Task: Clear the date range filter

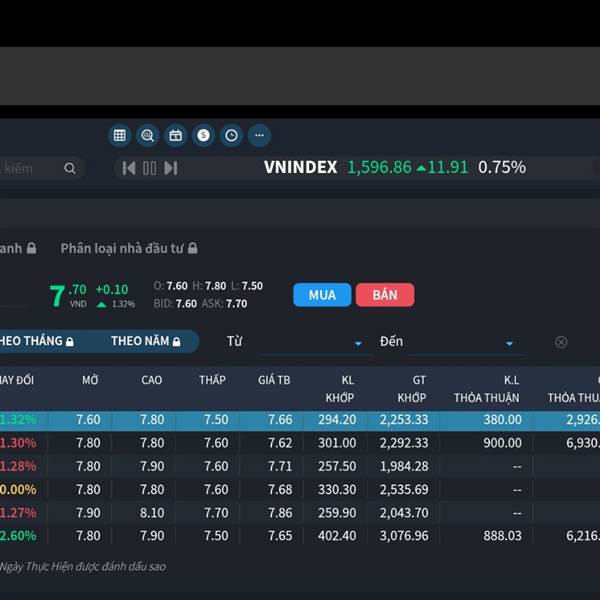Action: tap(561, 342)
